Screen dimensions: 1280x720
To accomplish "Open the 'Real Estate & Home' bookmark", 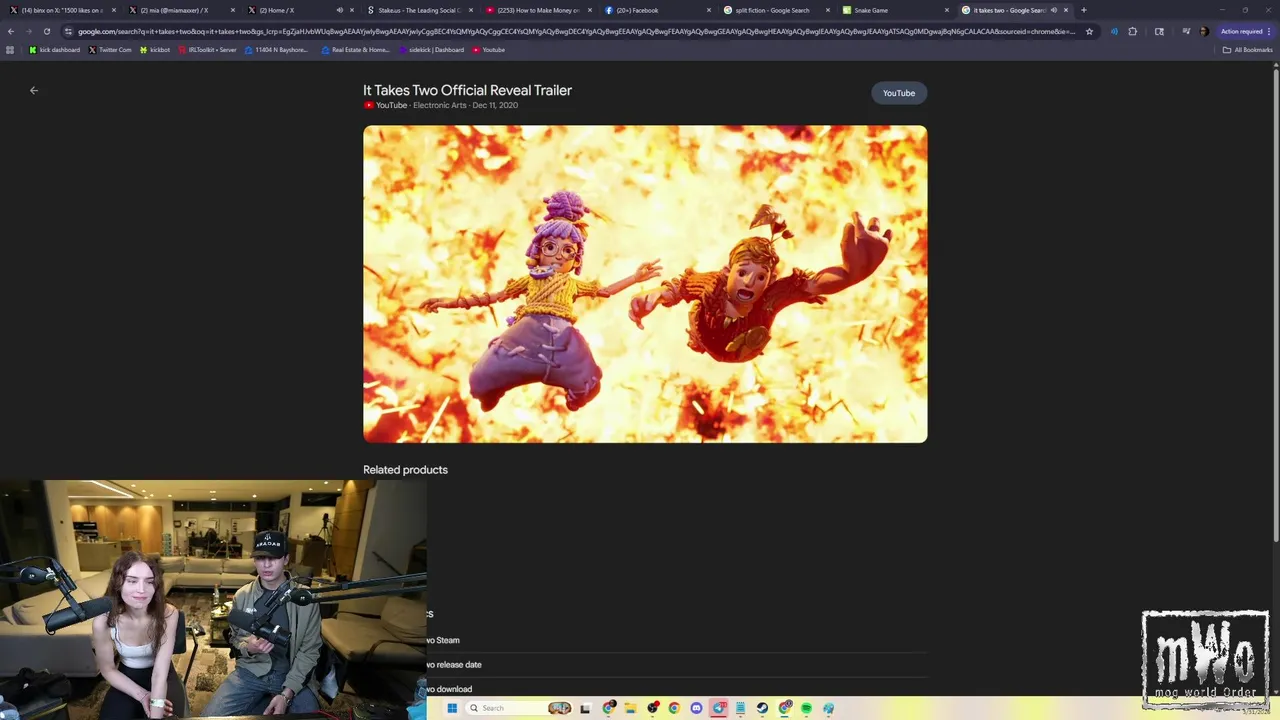I will click(x=355, y=50).
